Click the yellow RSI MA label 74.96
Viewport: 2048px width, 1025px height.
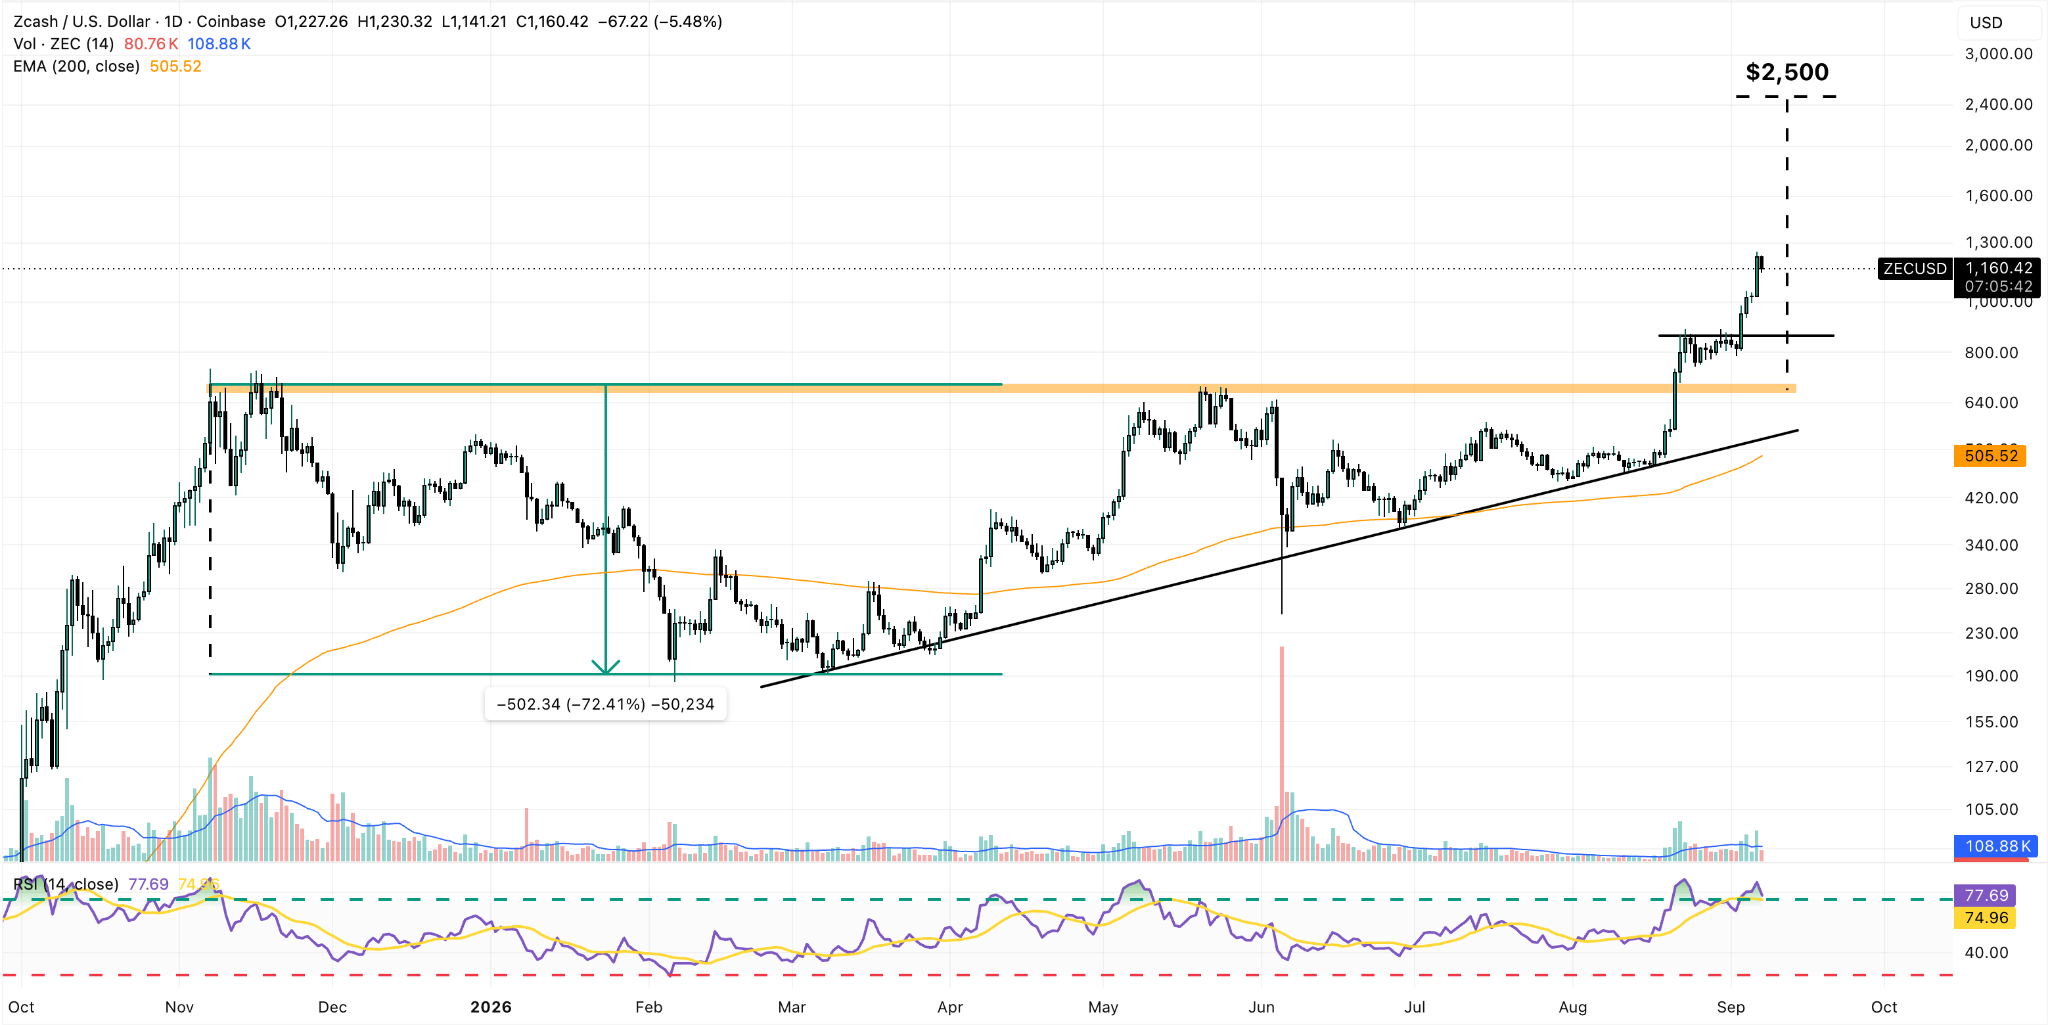tap(1985, 918)
